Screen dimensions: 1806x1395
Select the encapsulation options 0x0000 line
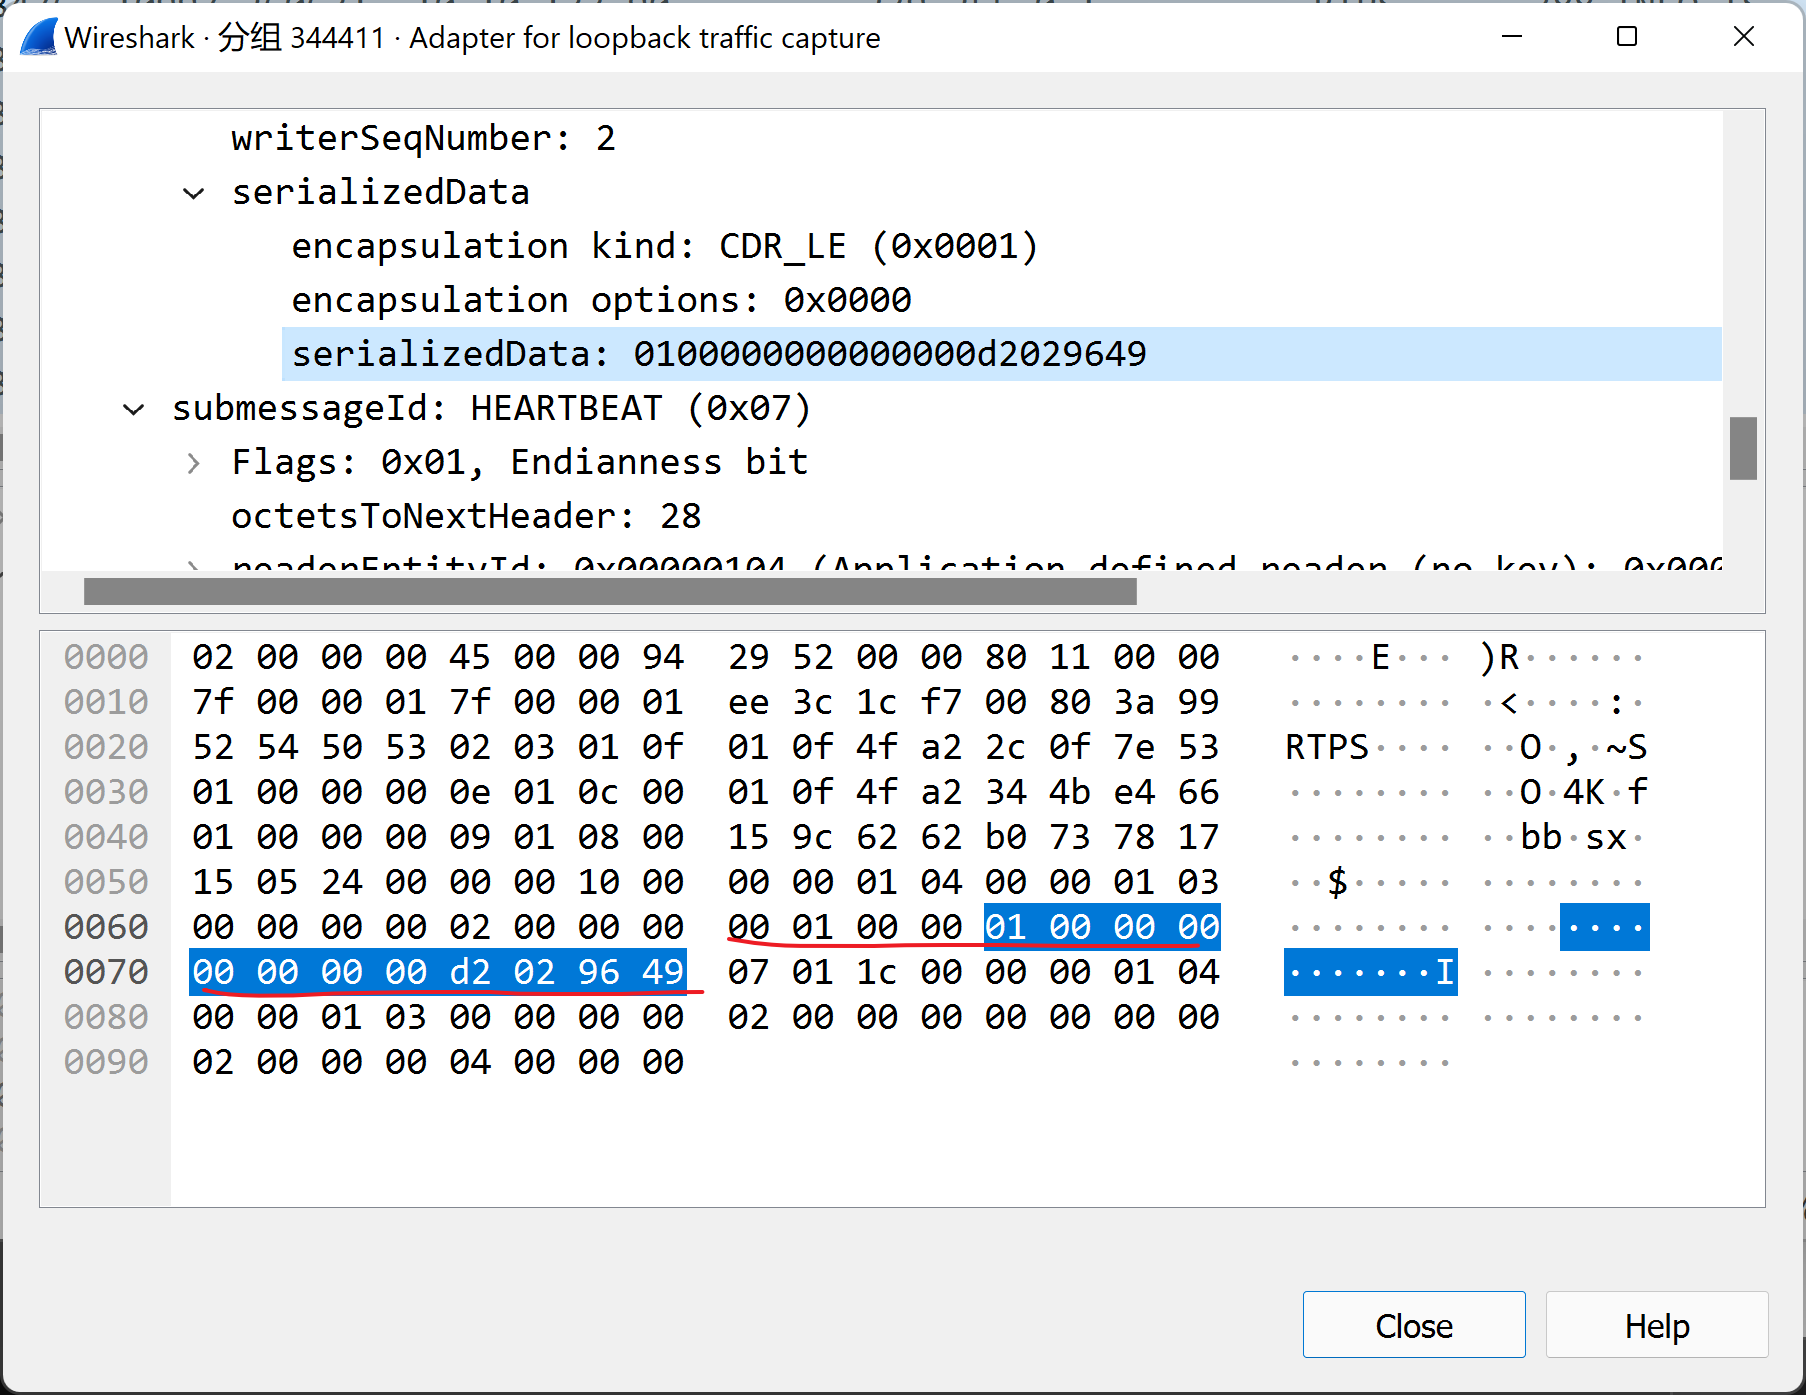pos(600,299)
